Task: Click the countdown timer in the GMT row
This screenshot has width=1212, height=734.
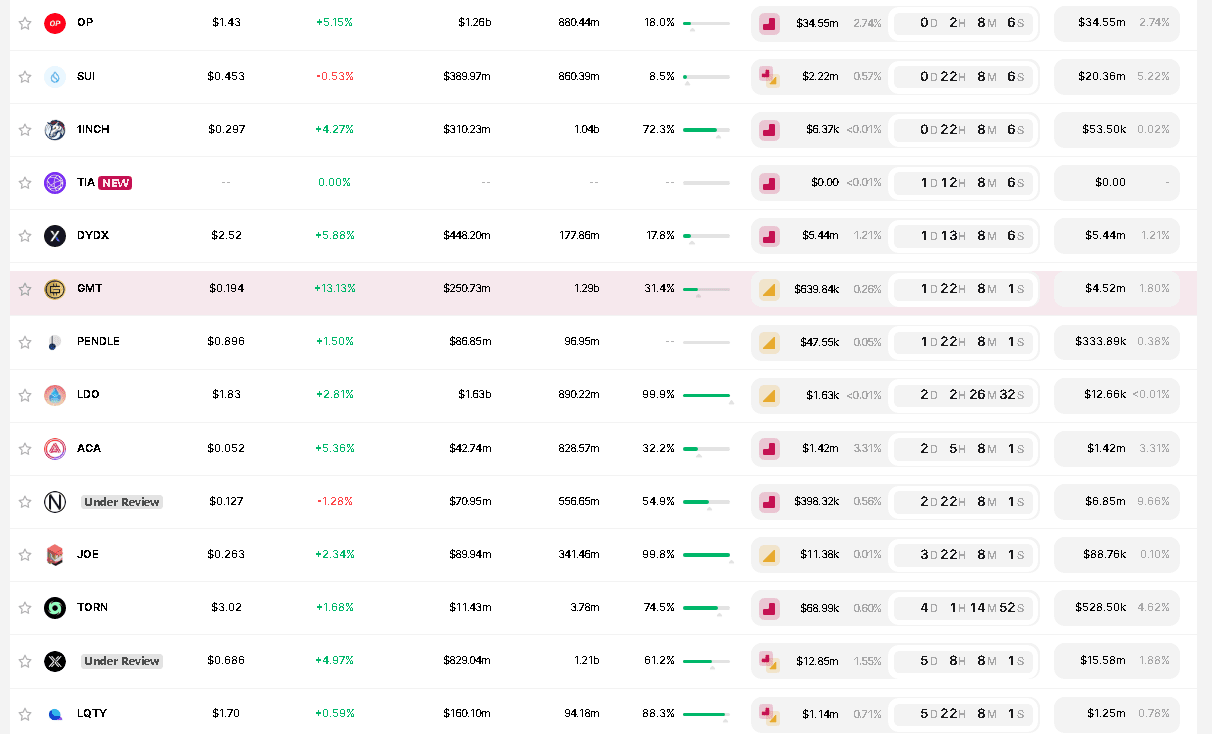Action: [962, 288]
